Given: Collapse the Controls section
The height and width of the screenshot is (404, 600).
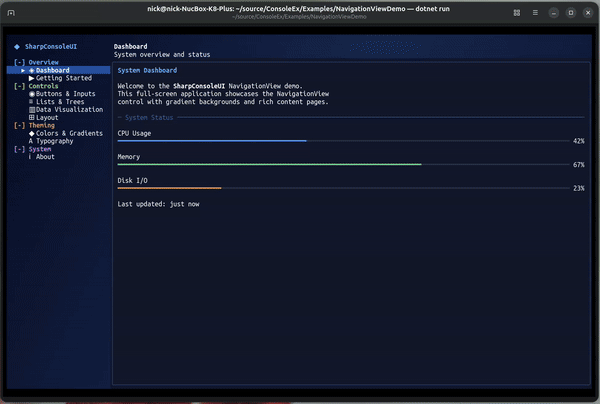Looking at the screenshot, I should tap(20, 86).
